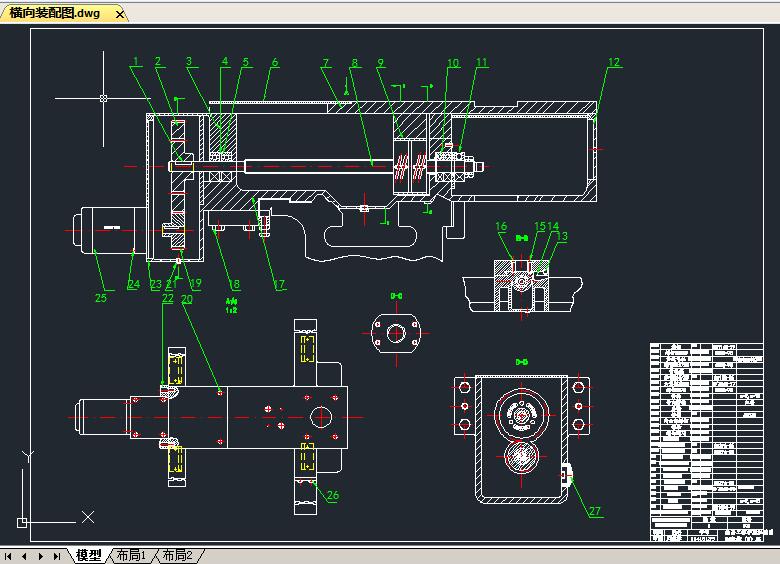Viewport: 780px width, 564px height.
Task: Open the 布局1 layout tab
Action: pyautogui.click(x=131, y=556)
